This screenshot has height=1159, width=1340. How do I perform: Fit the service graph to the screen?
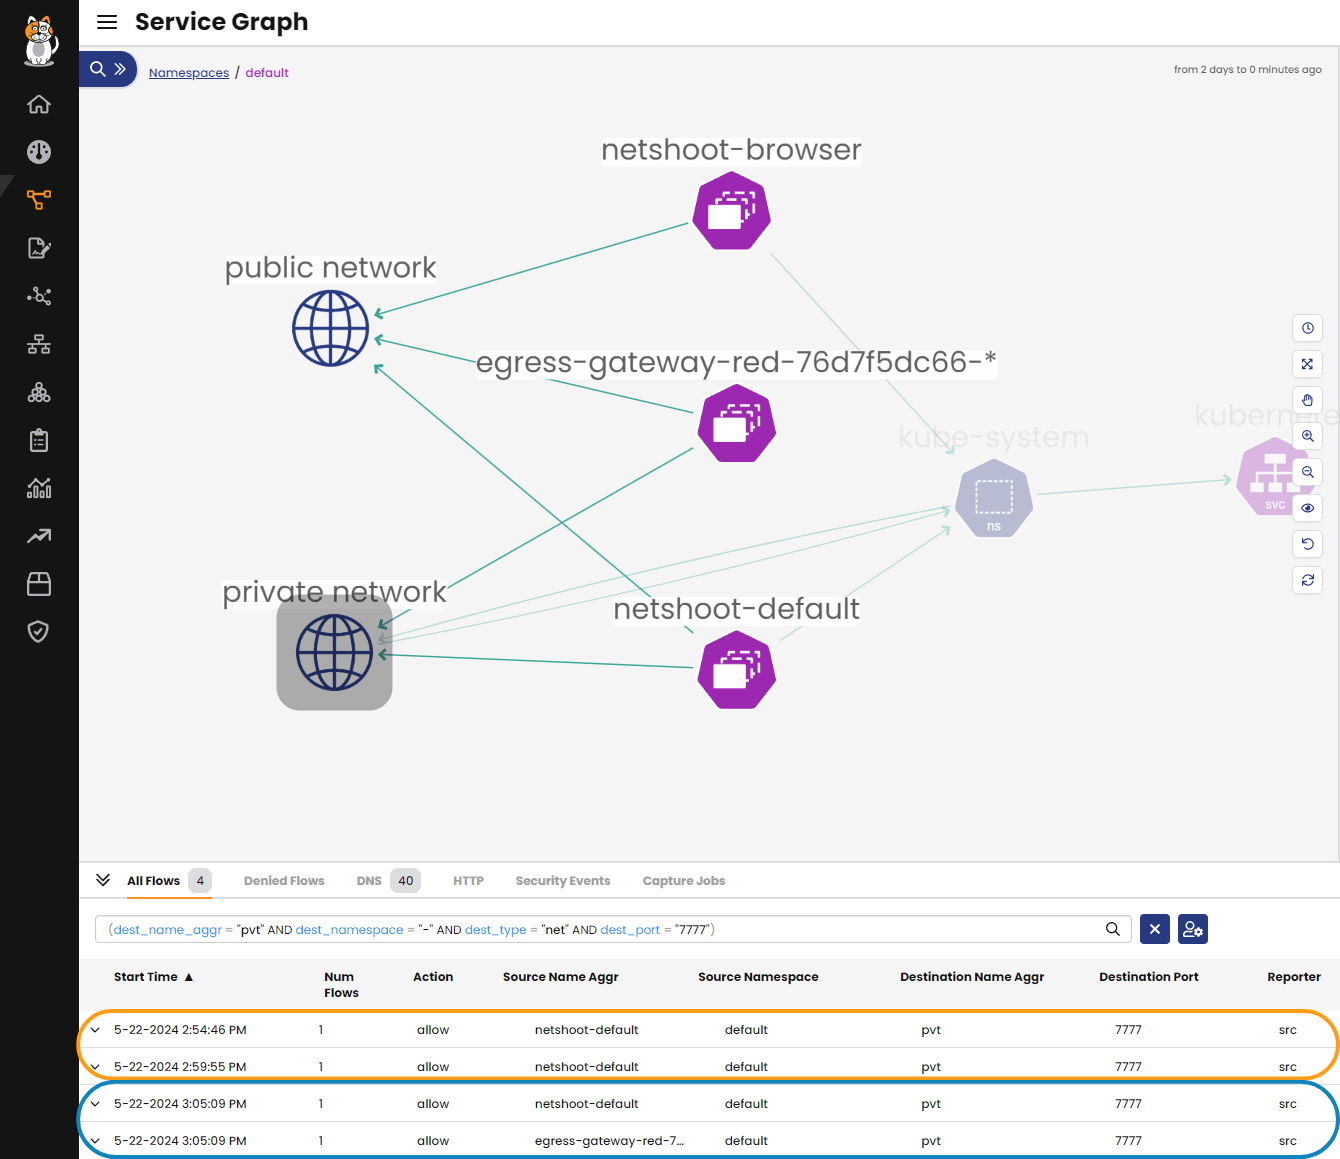(x=1307, y=364)
